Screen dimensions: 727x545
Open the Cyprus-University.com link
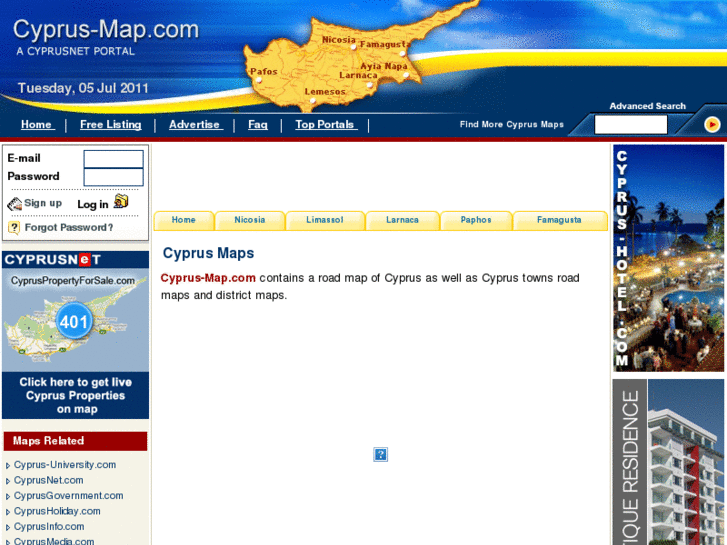(65, 465)
